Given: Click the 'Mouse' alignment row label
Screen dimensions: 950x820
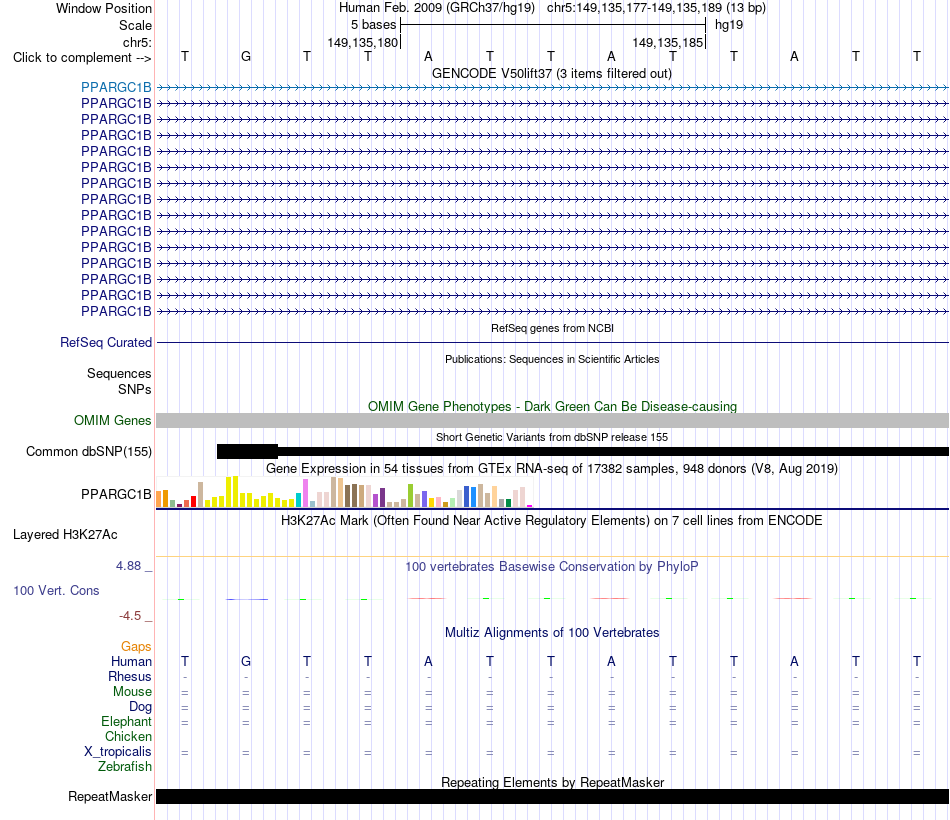Looking at the screenshot, I should [x=132, y=692].
